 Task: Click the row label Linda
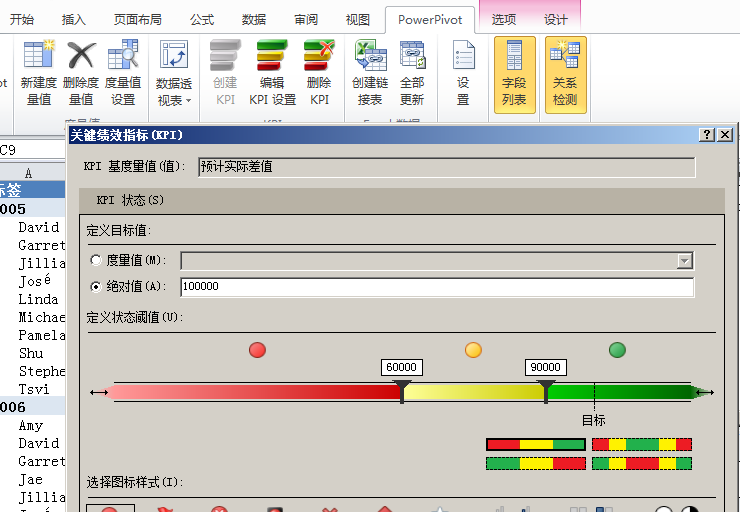point(38,299)
